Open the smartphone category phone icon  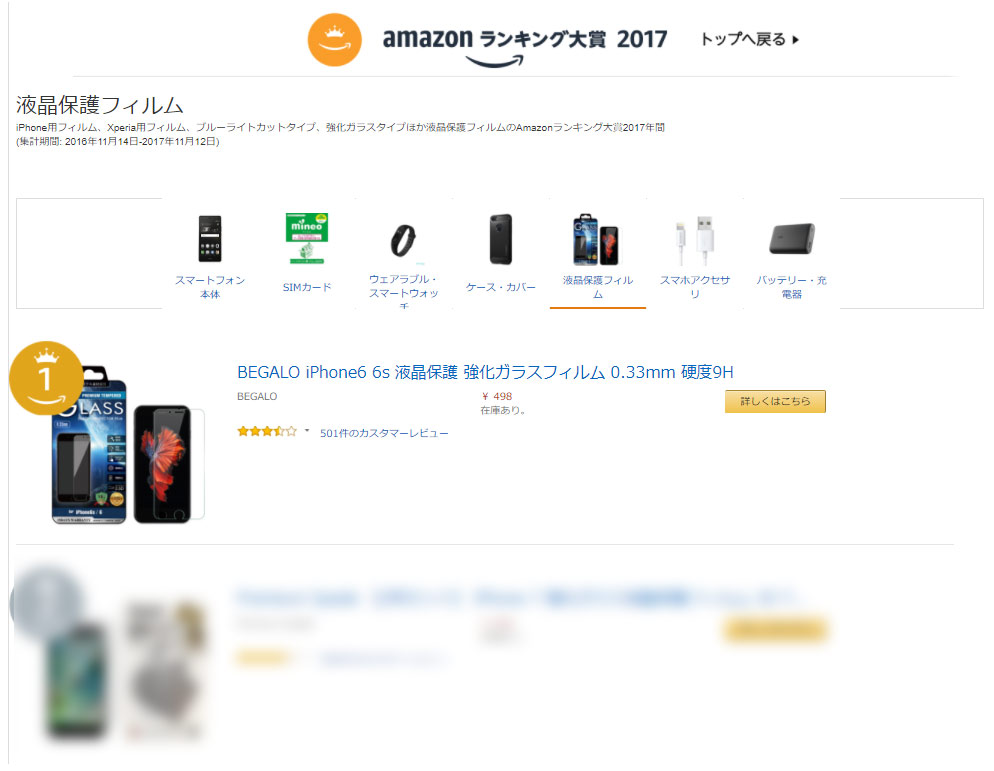coord(210,239)
